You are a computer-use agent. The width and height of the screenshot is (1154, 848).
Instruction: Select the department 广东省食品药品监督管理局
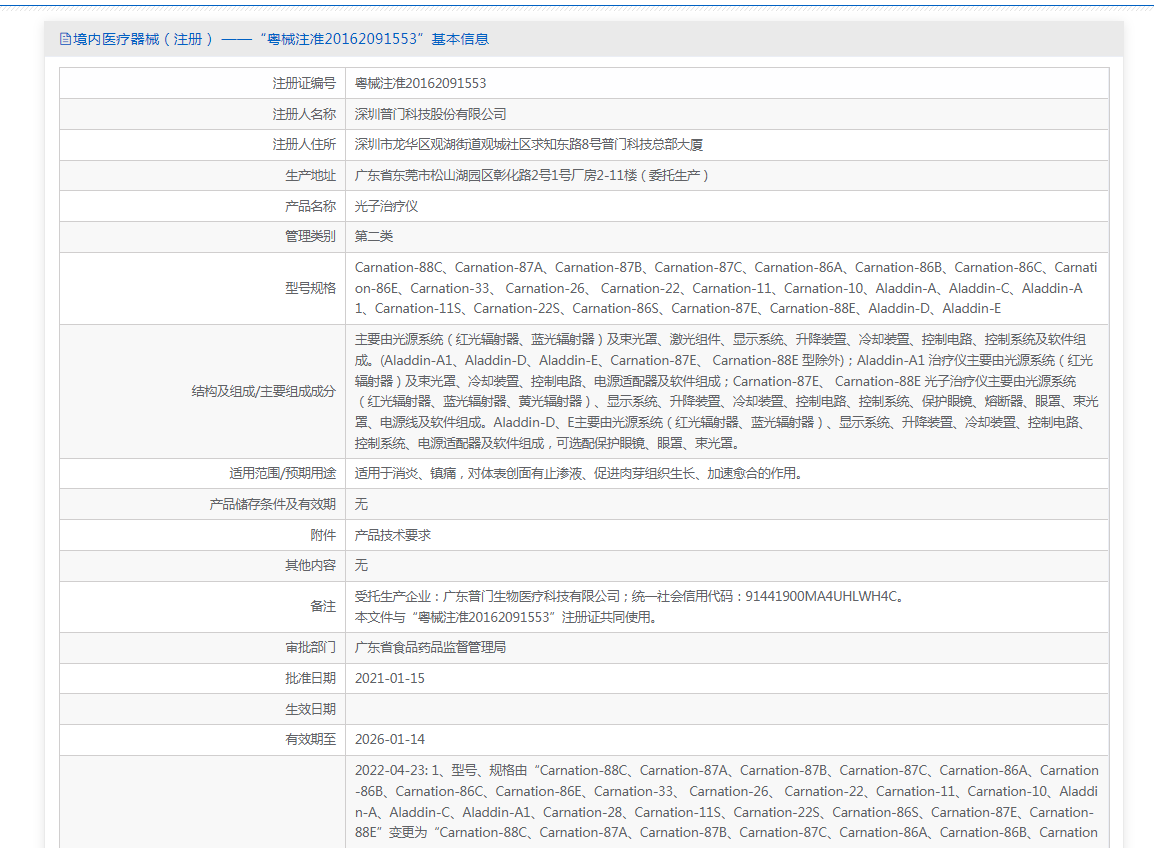tap(431, 647)
